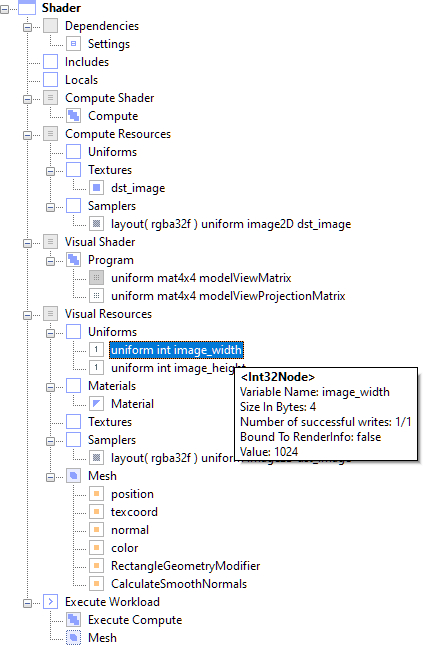This screenshot has width=423, height=645.
Task: Select the uniform int image_height item
Action: (178, 368)
